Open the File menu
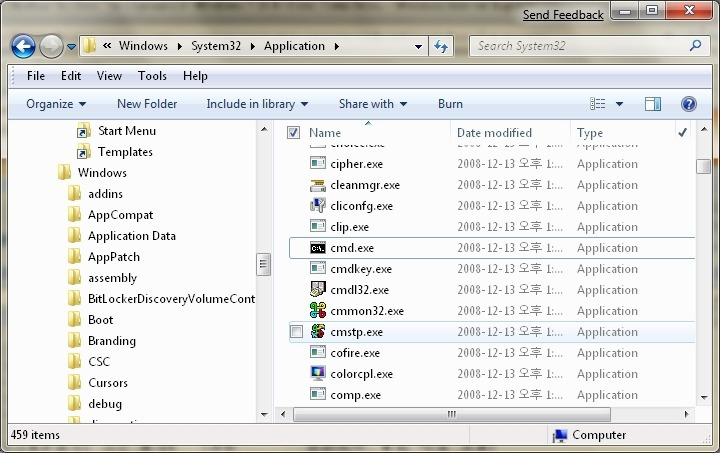Screen dimensions: 720x453 (x=36, y=76)
